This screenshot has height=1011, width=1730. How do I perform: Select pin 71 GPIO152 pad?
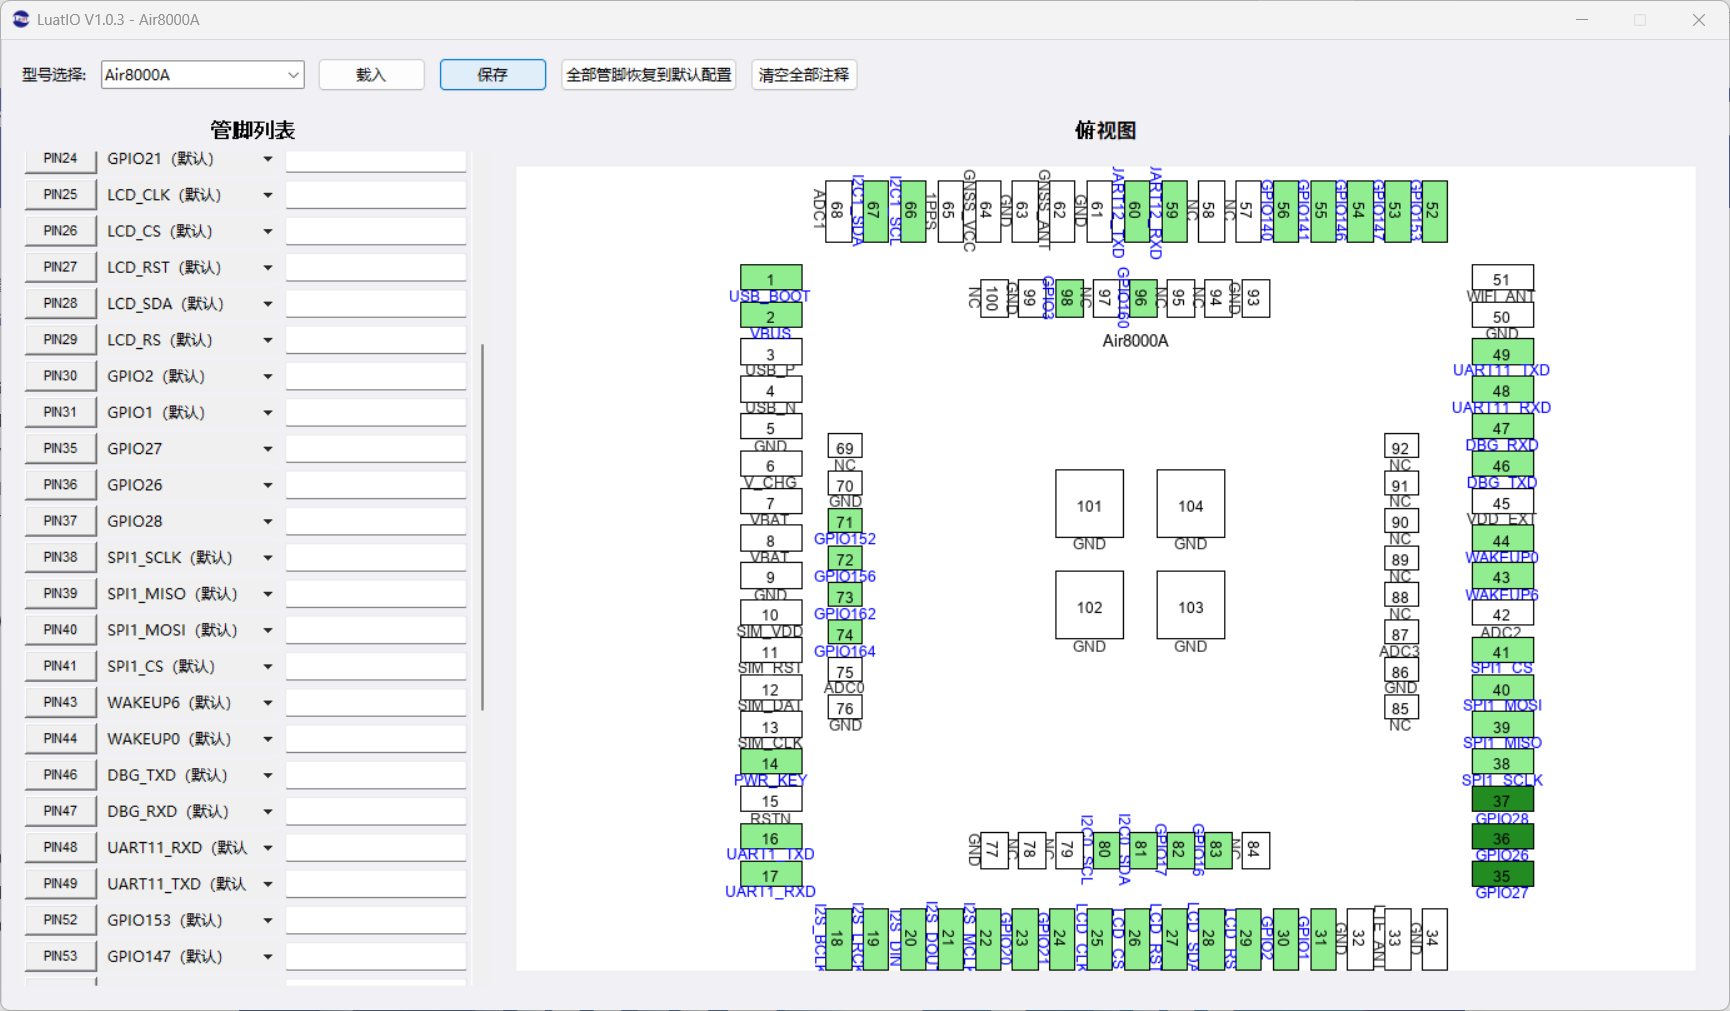[845, 520]
